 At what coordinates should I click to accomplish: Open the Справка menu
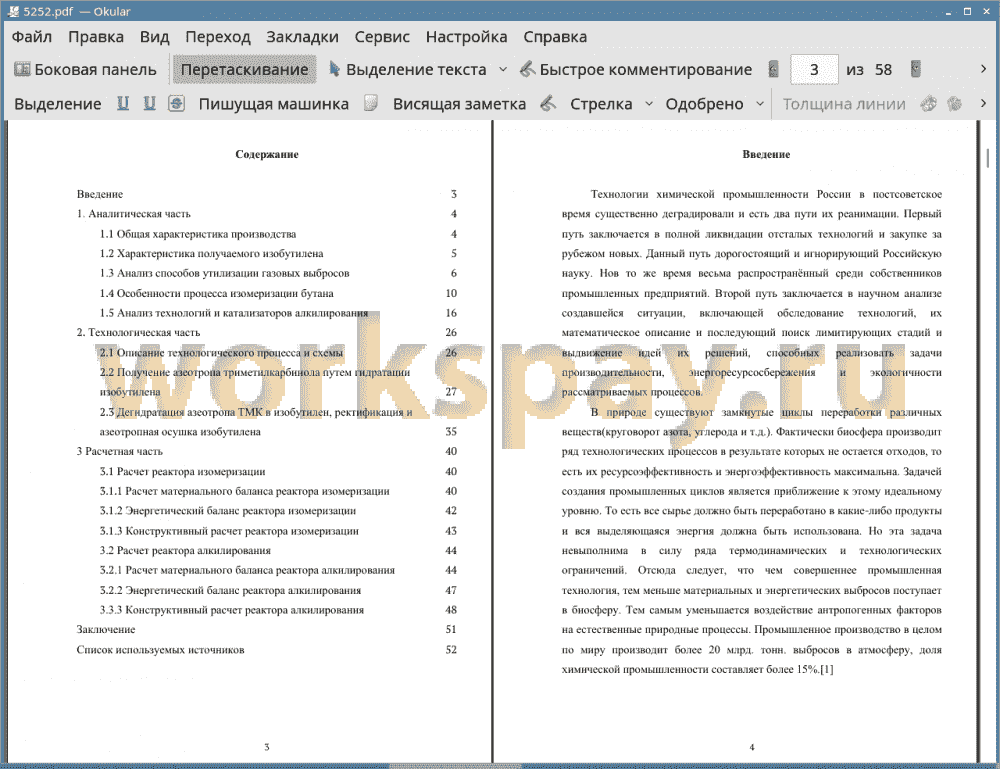tap(555, 37)
